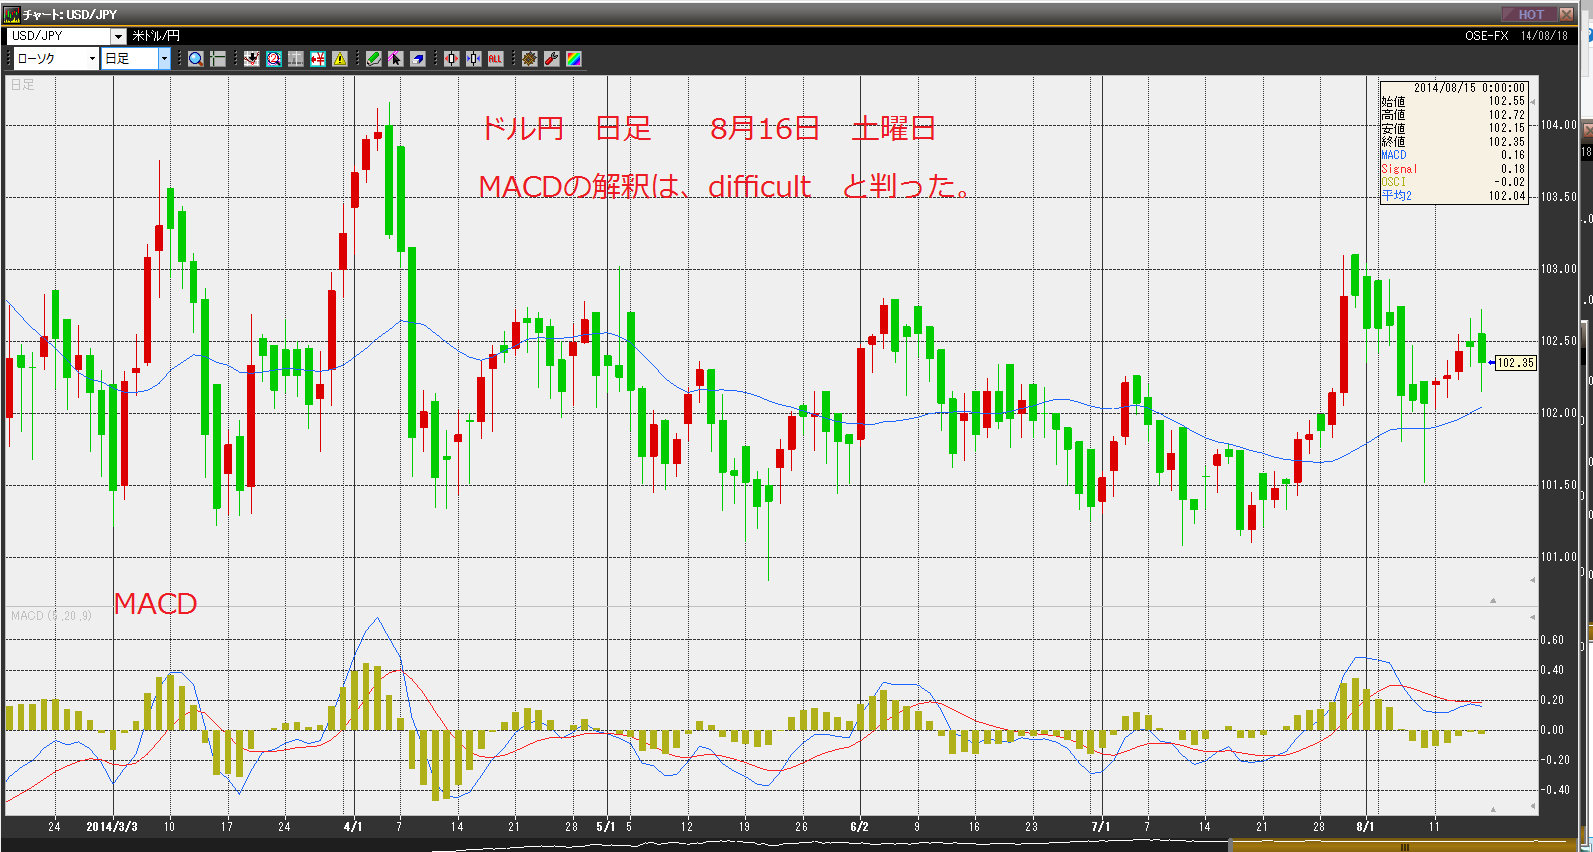Select the pointer arrow line-select tool
This screenshot has width=1593, height=852.
point(395,59)
